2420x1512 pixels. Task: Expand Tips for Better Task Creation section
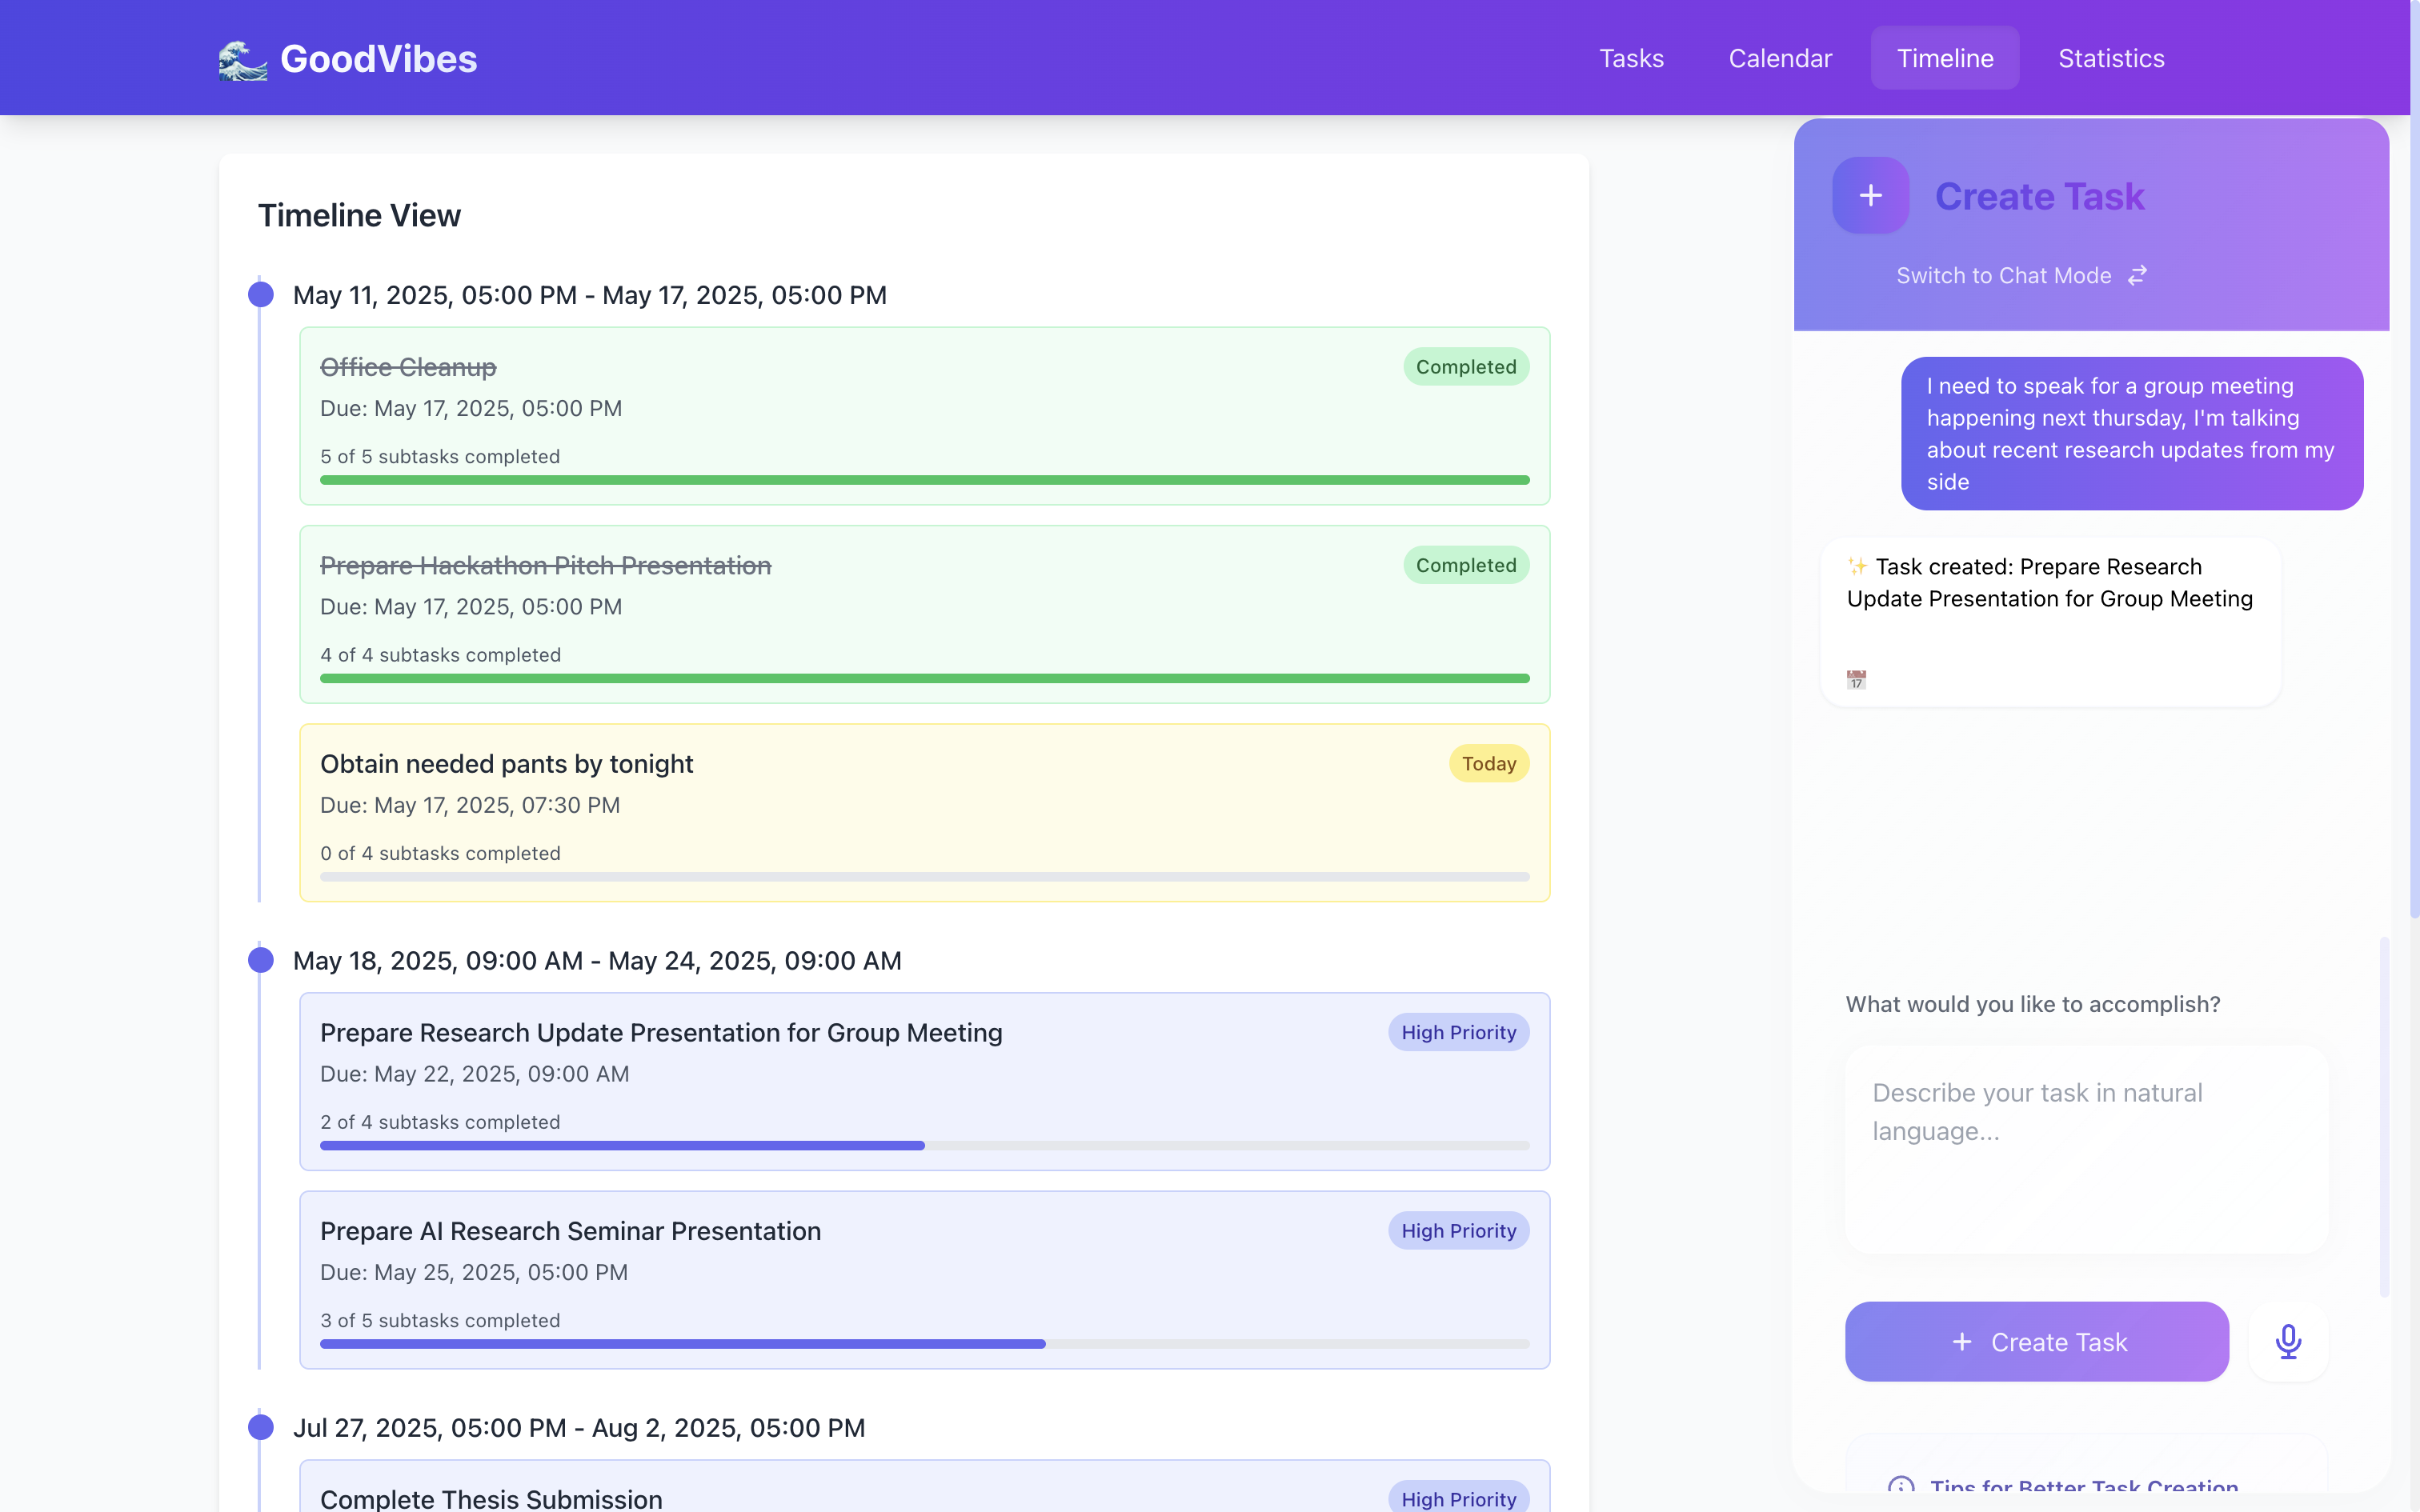point(2084,1487)
